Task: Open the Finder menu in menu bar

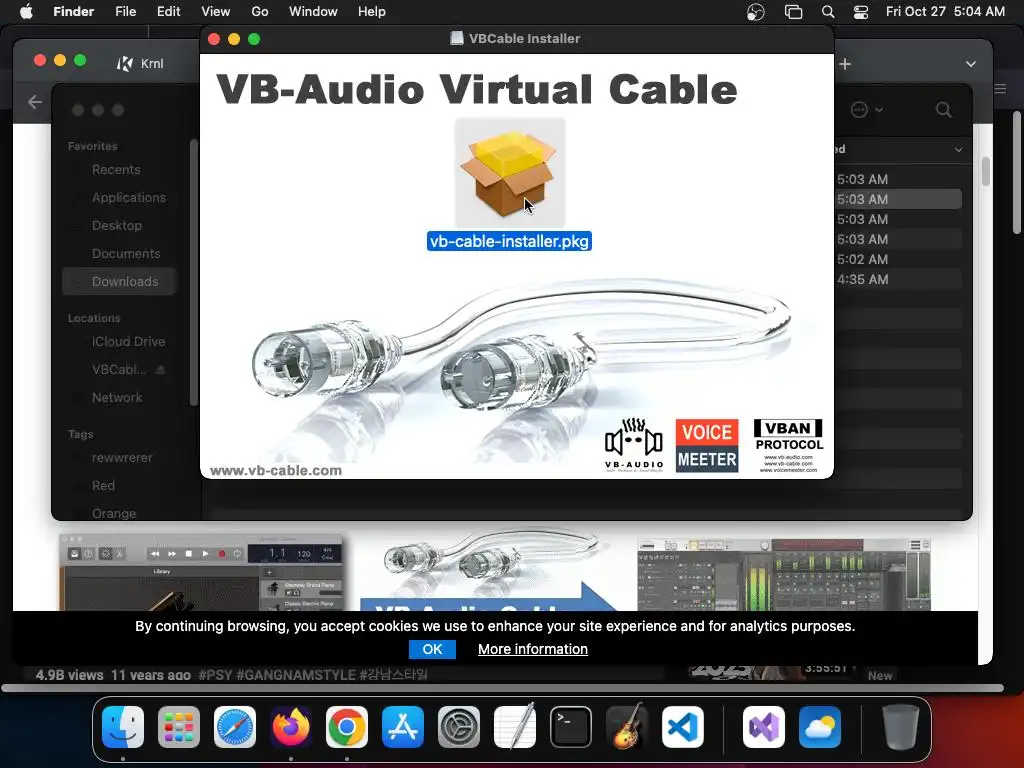Action: click(x=73, y=12)
